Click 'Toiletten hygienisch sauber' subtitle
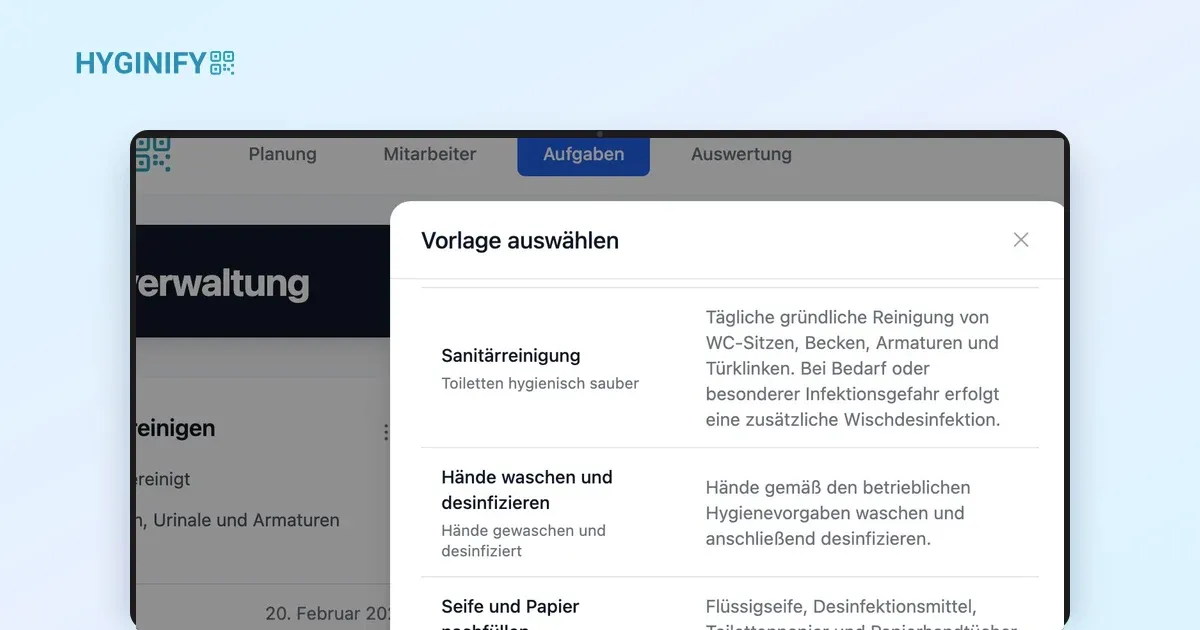 (540, 384)
